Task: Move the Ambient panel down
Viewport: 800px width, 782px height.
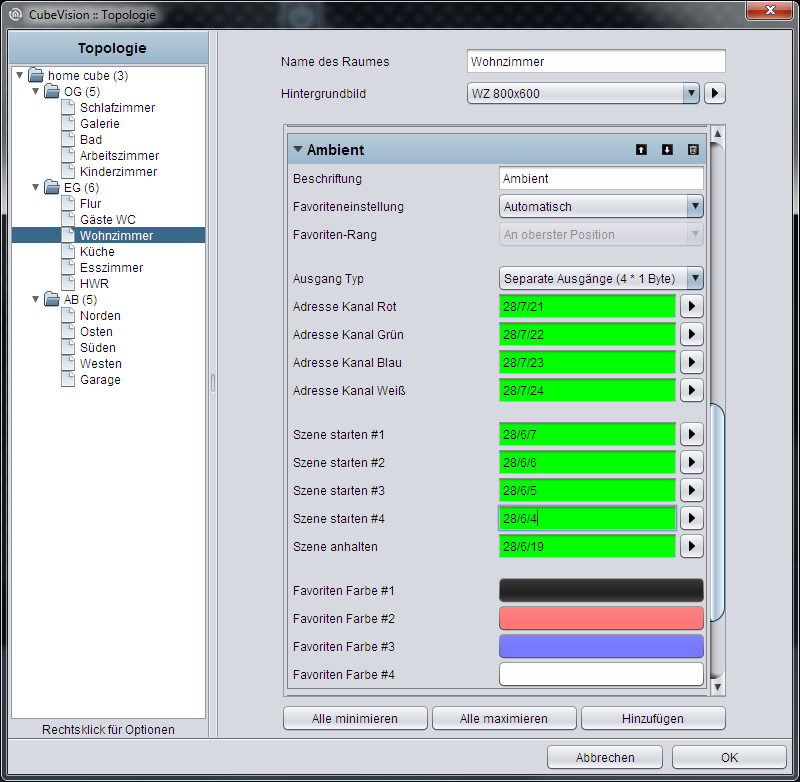Action: tap(667, 149)
